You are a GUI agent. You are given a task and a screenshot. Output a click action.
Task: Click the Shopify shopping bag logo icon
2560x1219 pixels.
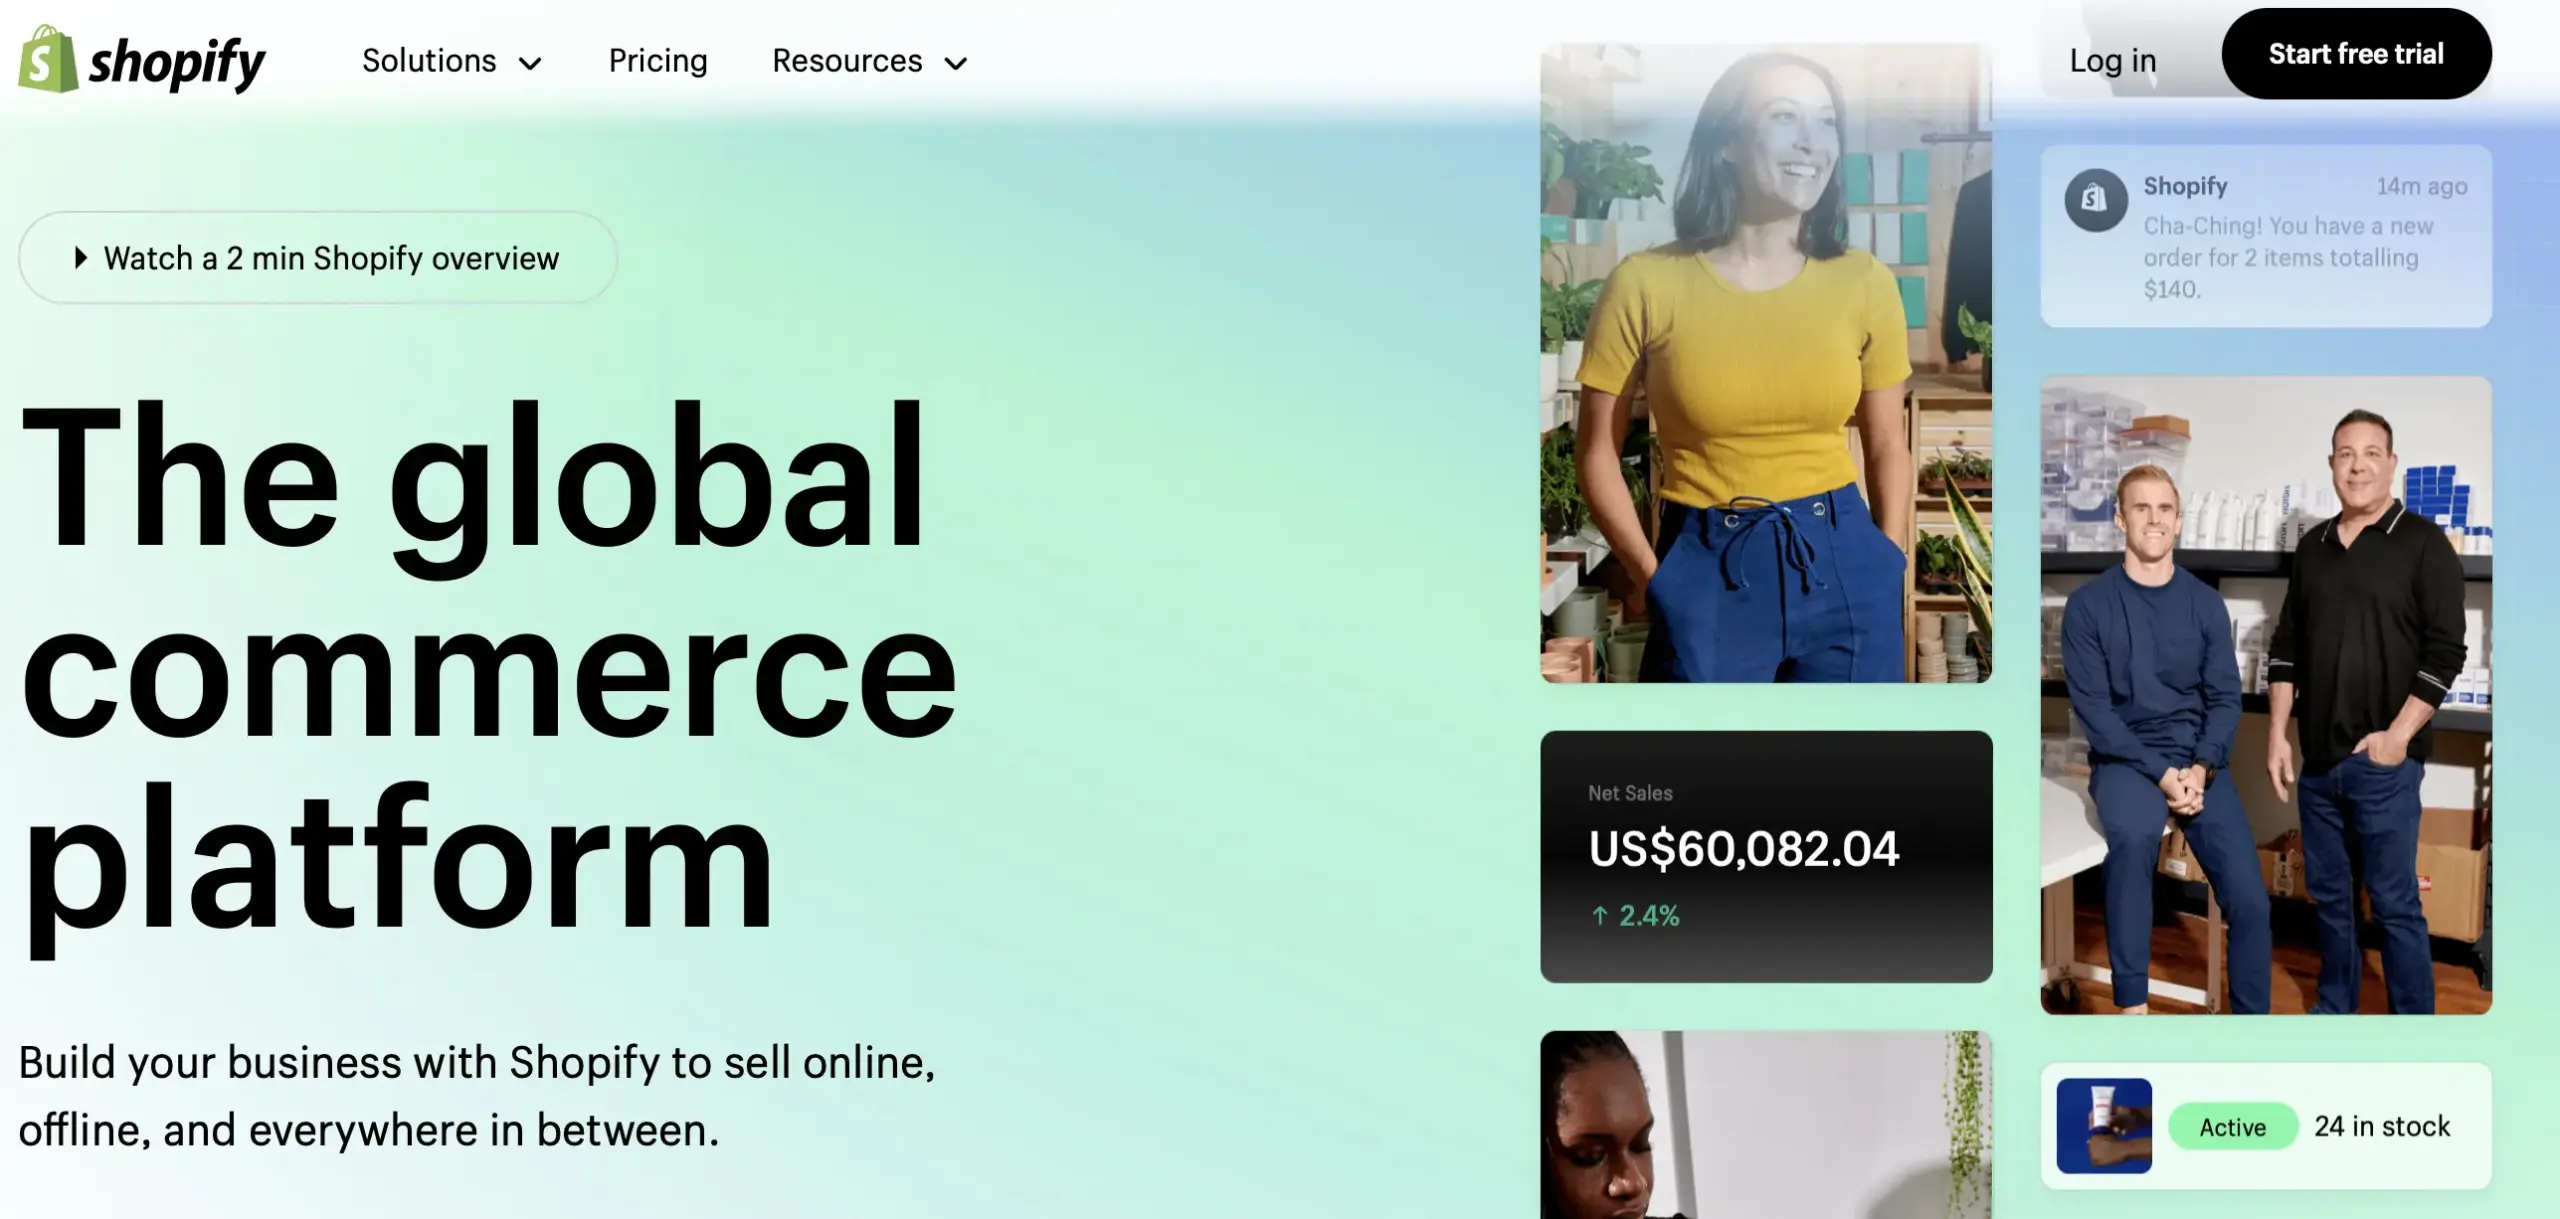[48, 59]
